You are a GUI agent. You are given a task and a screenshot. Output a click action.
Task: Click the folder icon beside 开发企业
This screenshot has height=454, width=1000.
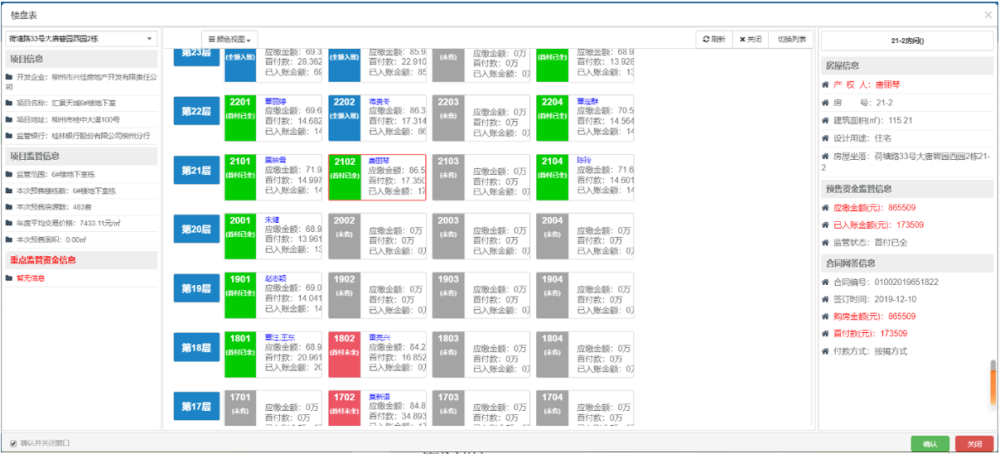pyautogui.click(x=9, y=77)
